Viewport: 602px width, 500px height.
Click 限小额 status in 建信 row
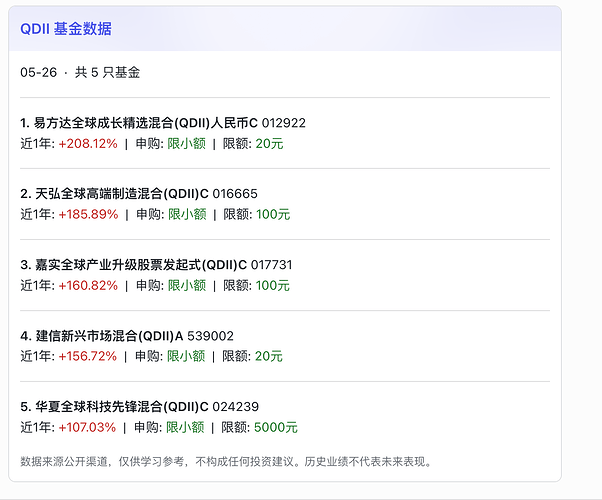click(186, 356)
